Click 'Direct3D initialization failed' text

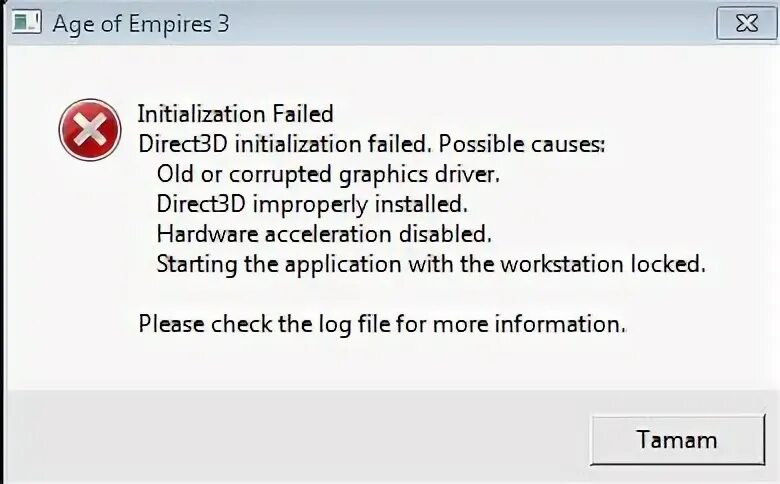coord(284,144)
